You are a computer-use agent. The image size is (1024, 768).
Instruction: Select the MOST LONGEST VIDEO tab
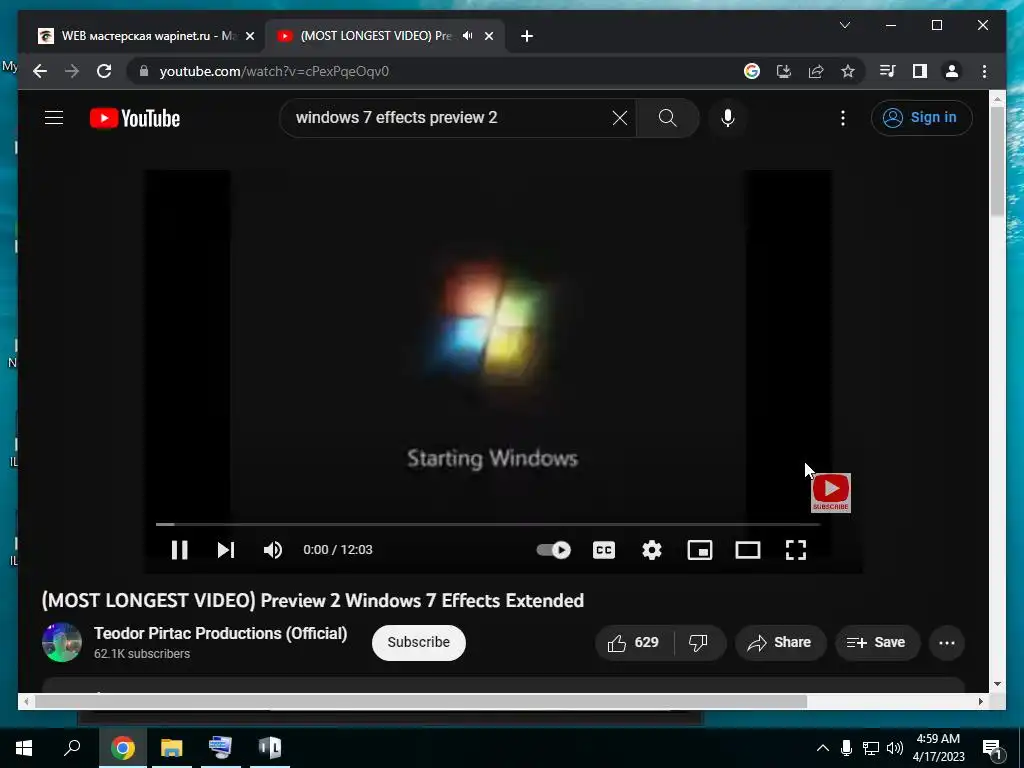coord(376,36)
